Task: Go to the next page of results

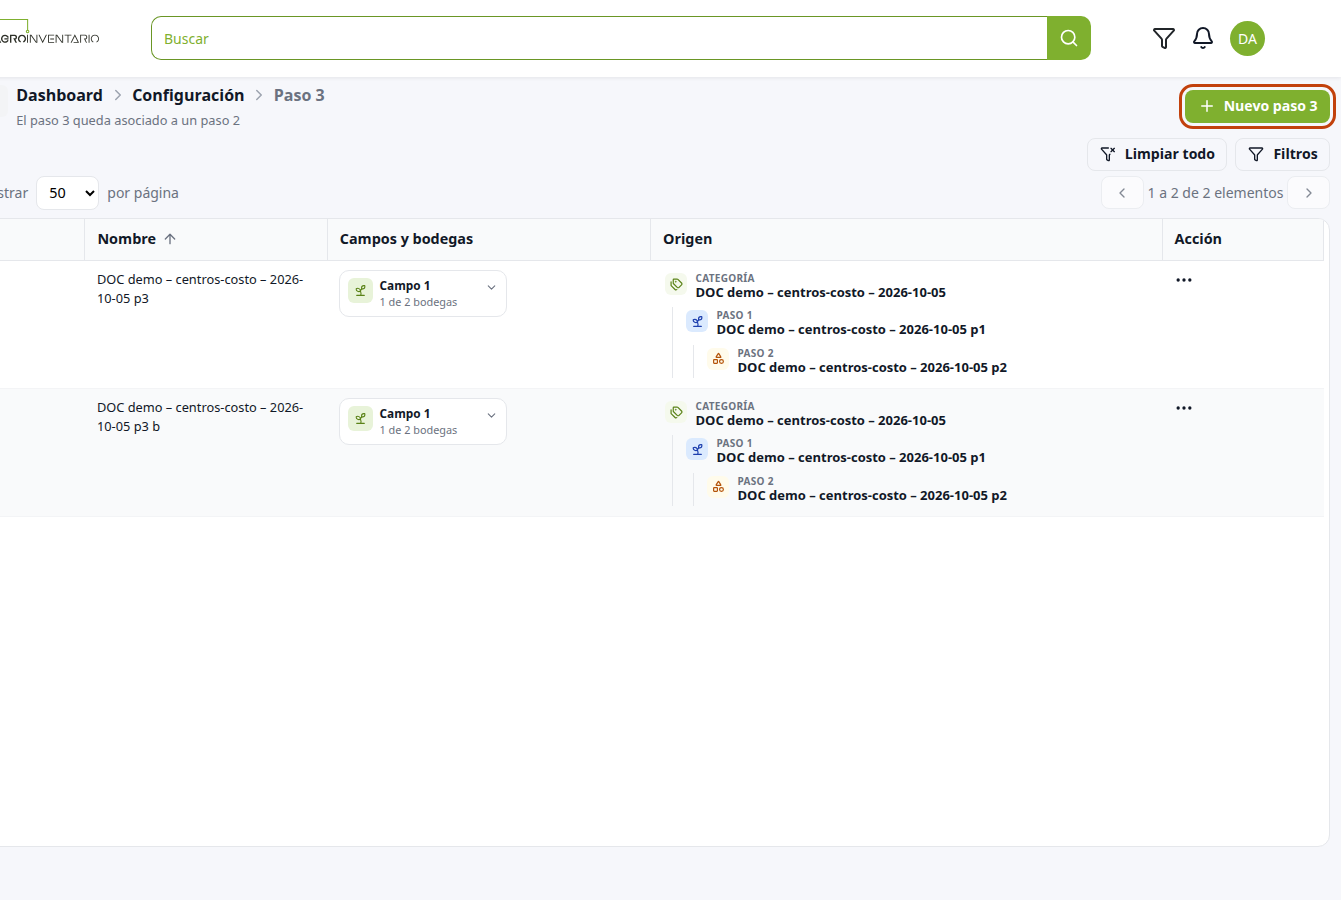Action: [1308, 193]
